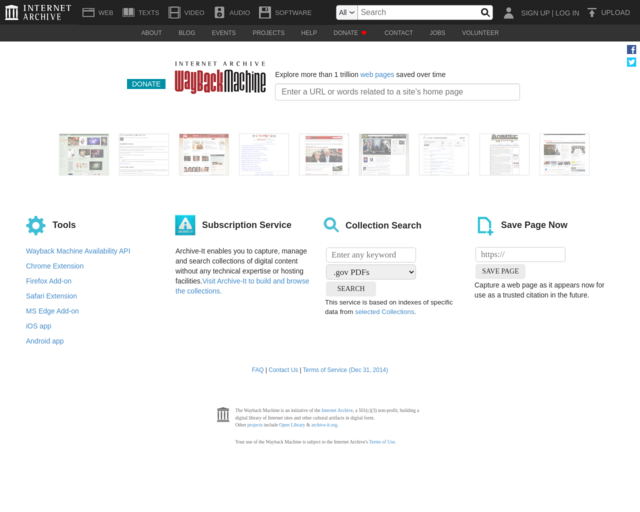The height and width of the screenshot is (512, 640).
Task: Open the All search scope dropdown
Action: point(347,13)
